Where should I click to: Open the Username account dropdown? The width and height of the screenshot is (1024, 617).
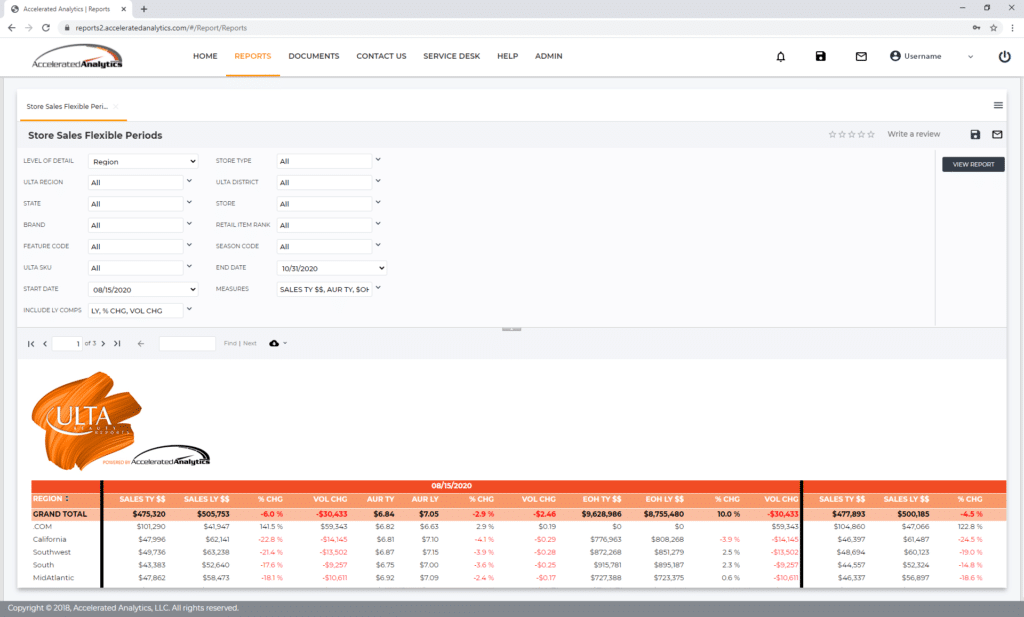(922, 56)
